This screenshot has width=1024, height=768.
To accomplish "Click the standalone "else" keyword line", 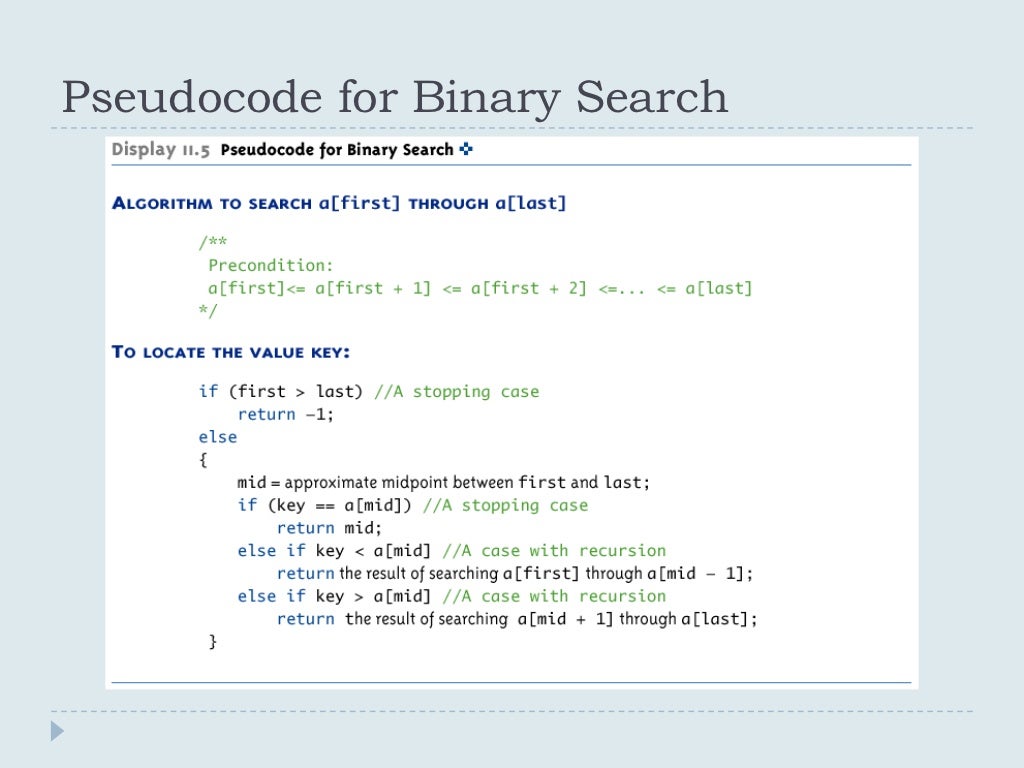I will 217,437.
